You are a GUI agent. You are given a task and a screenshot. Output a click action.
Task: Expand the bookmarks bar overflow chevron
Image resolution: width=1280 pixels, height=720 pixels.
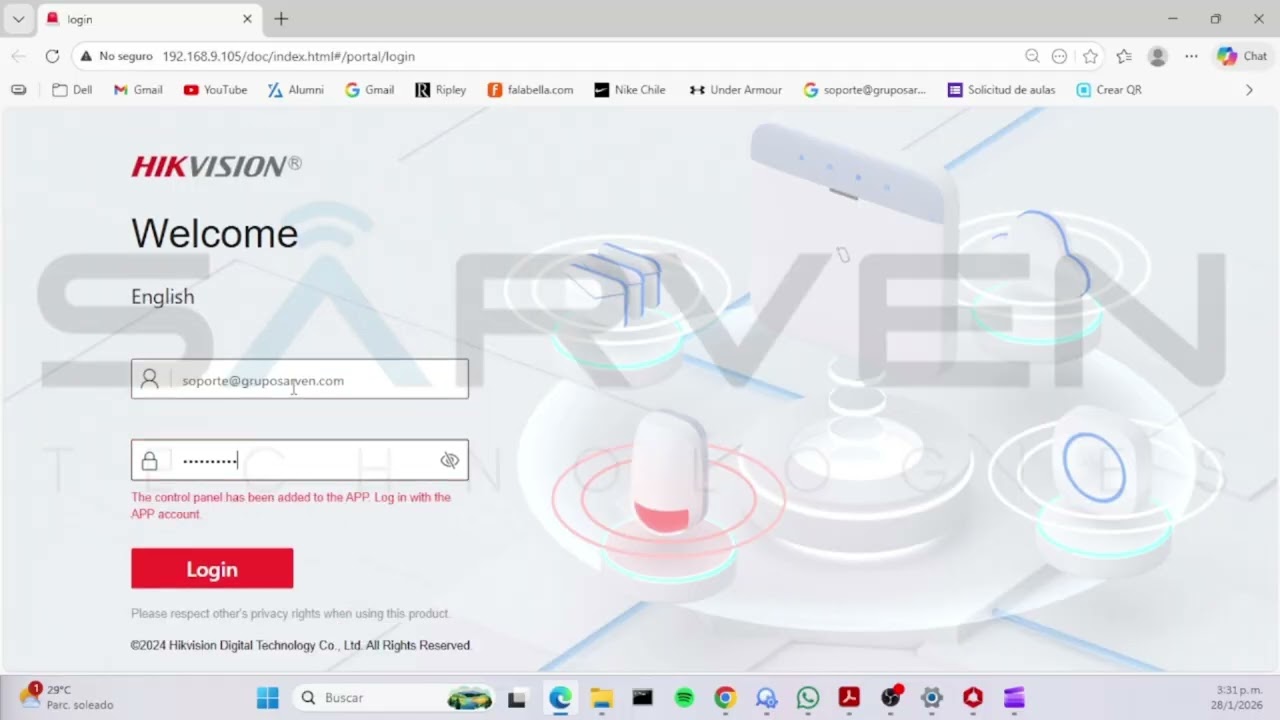1249,89
